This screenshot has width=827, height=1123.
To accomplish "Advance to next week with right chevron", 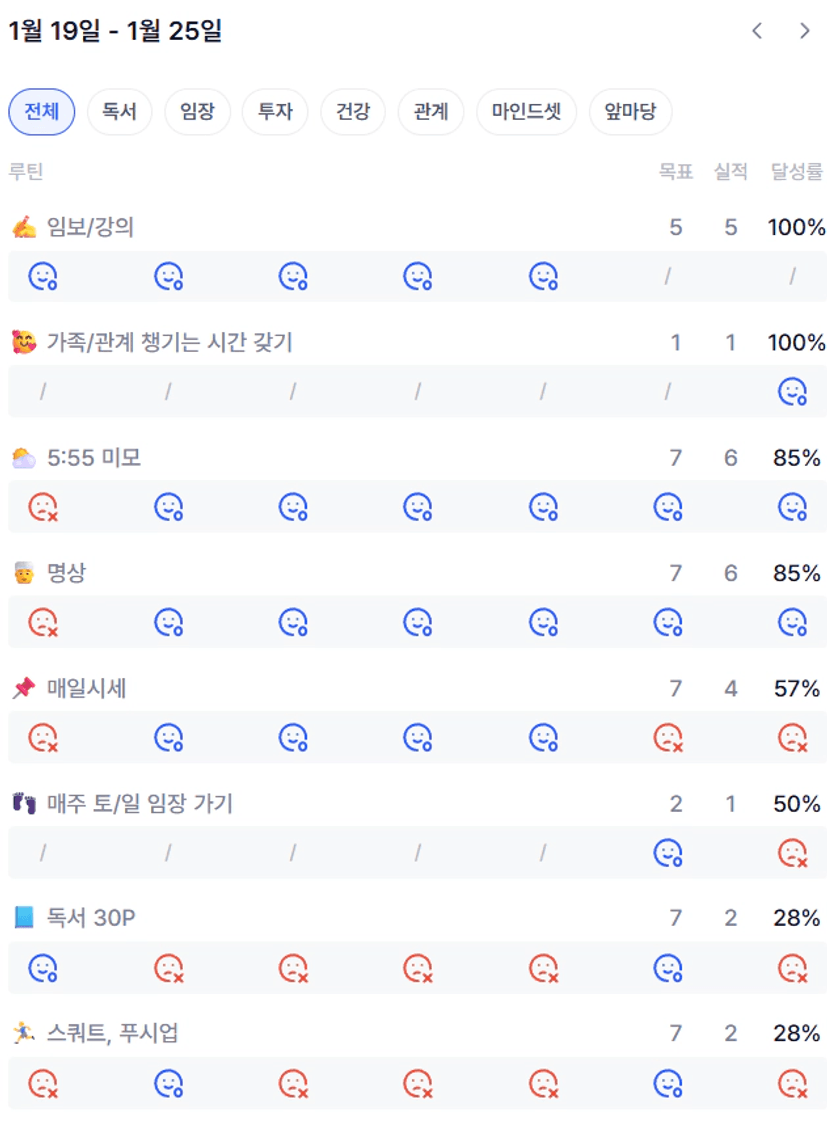I will (x=804, y=31).
